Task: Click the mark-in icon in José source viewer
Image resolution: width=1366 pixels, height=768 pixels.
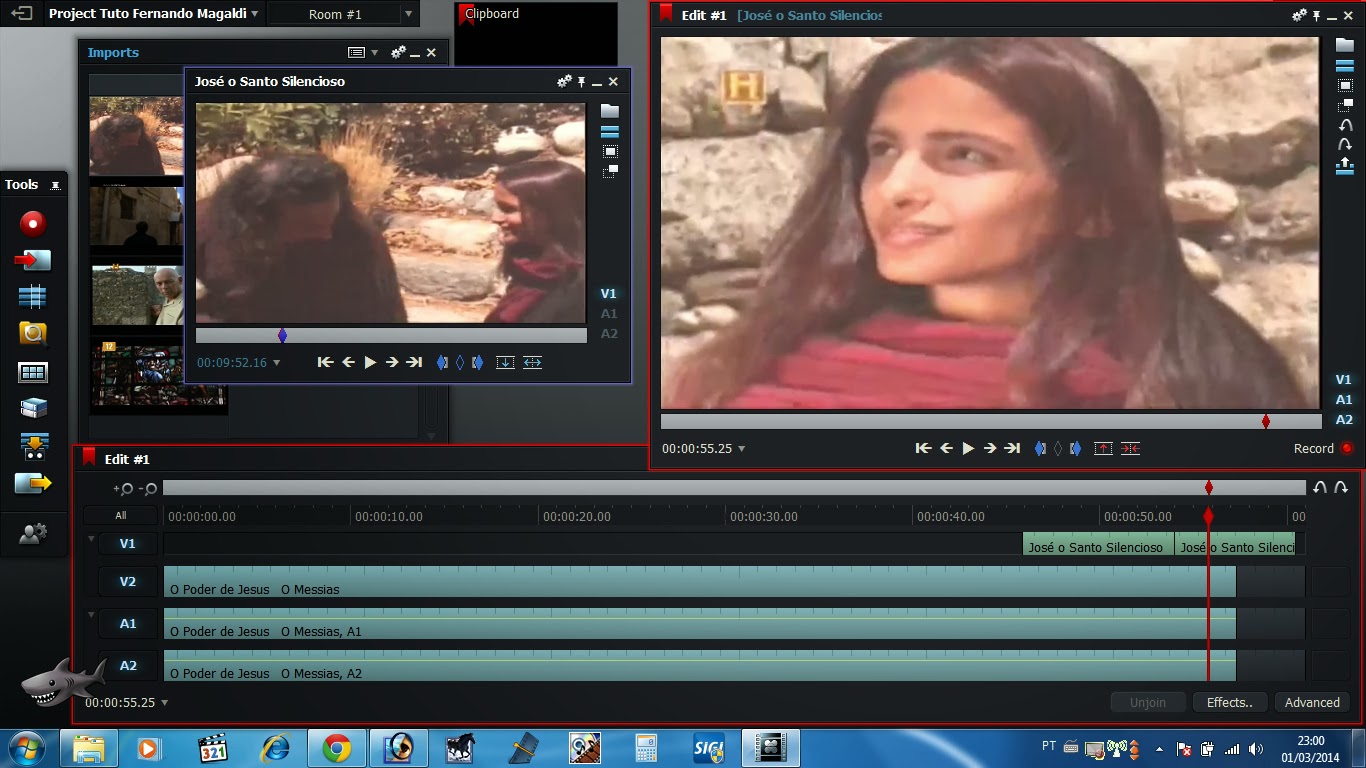Action: click(442, 362)
